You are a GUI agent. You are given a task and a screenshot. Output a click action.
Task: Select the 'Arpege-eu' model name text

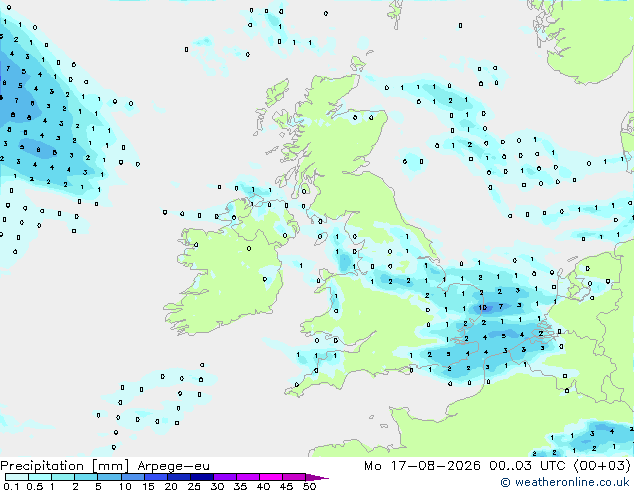173,467
